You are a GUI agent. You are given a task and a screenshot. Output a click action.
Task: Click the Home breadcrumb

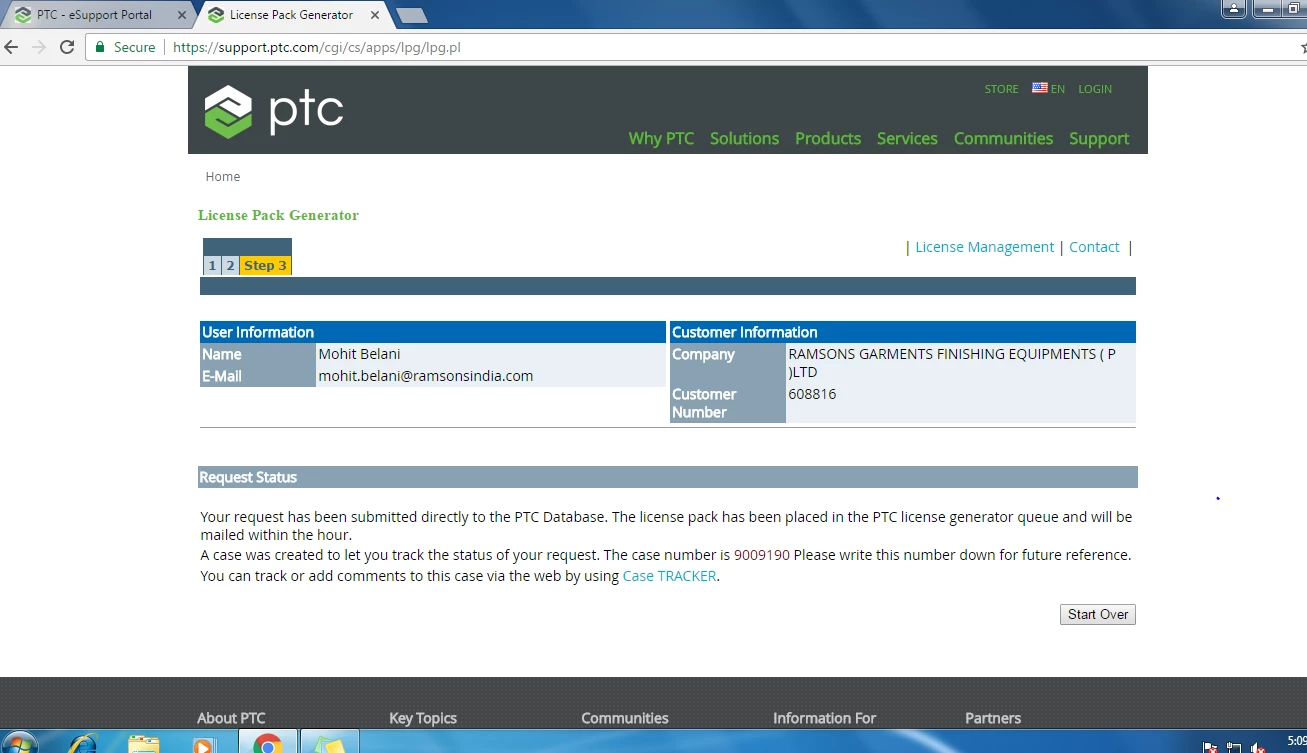(223, 176)
